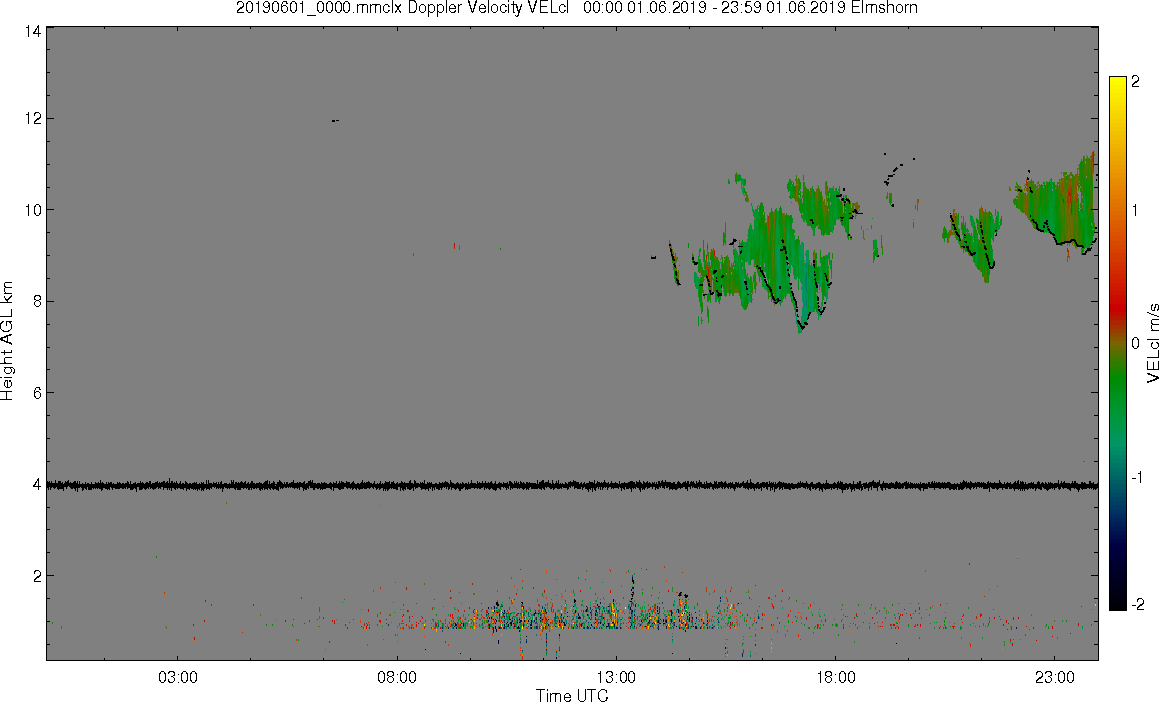Click the 13:00 time tick label
This screenshot has height=702, width=1159.
point(616,678)
